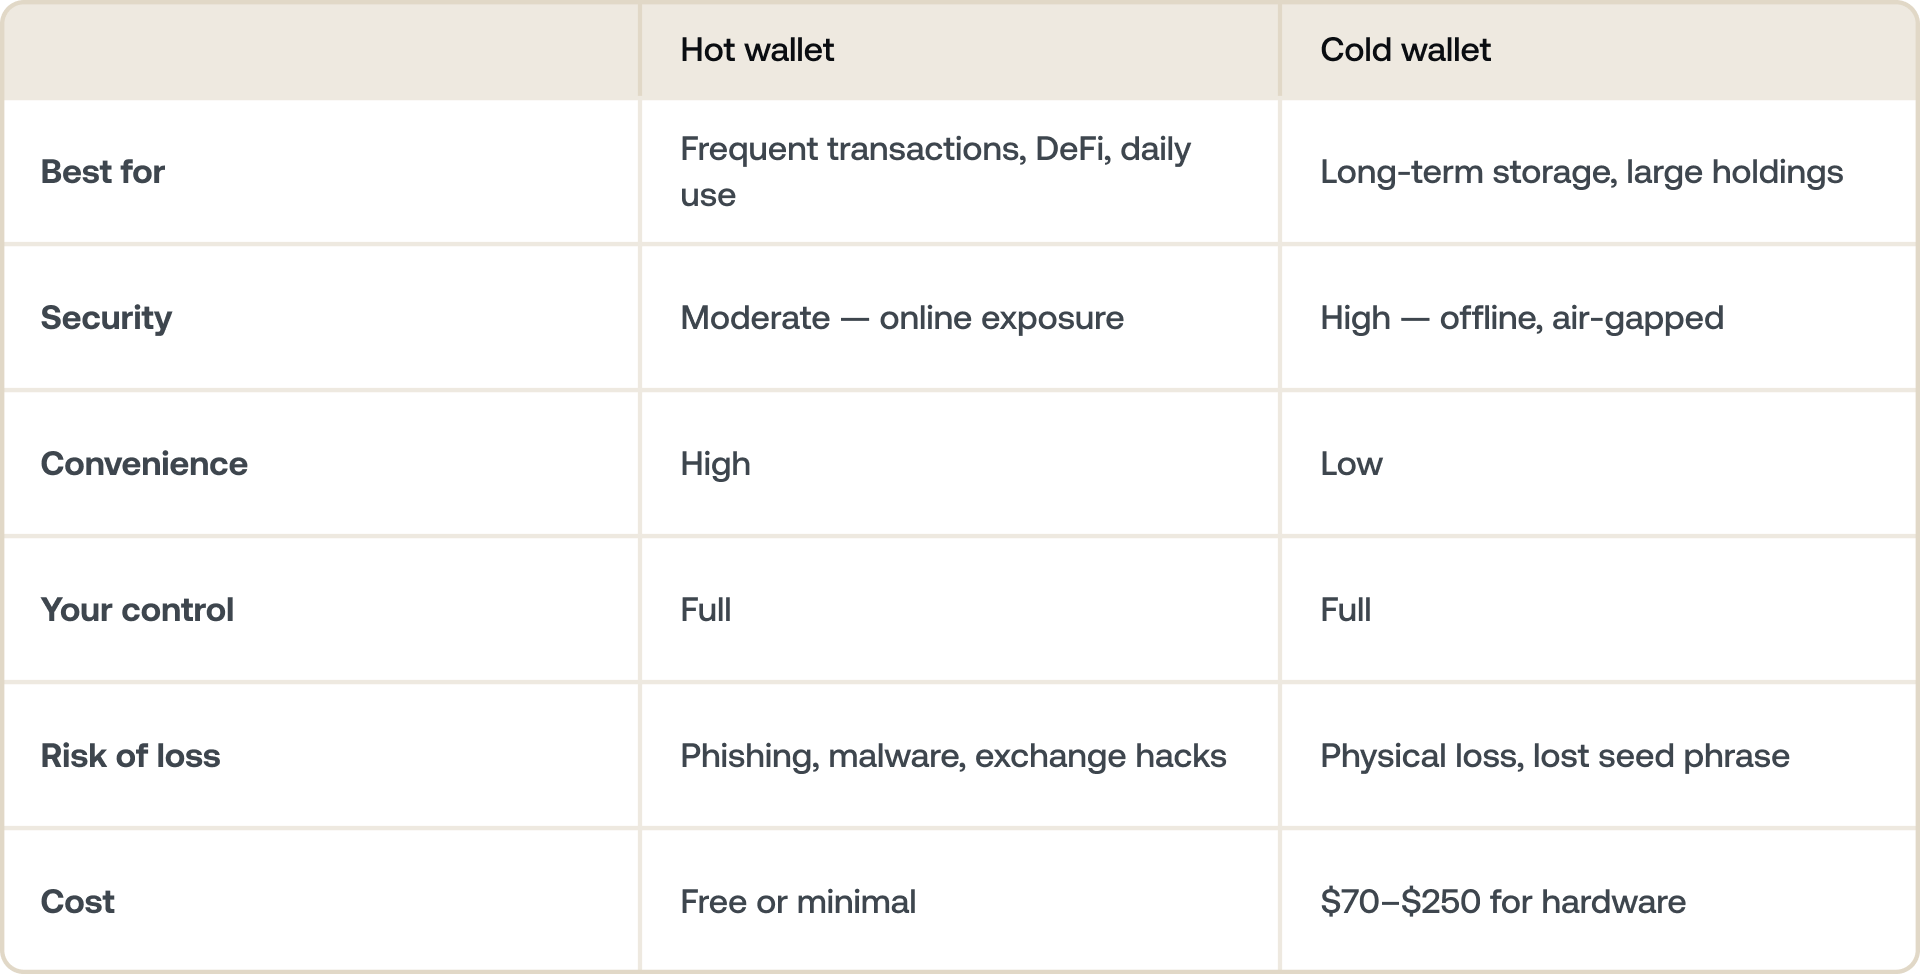
Task: Click Full control cell under Hot wallet
Action: (x=706, y=610)
